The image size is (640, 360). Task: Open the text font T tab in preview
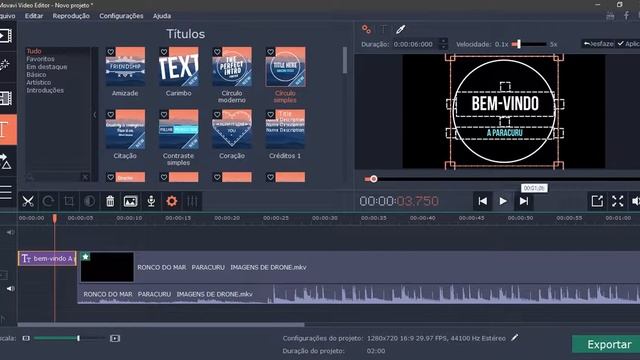384,29
